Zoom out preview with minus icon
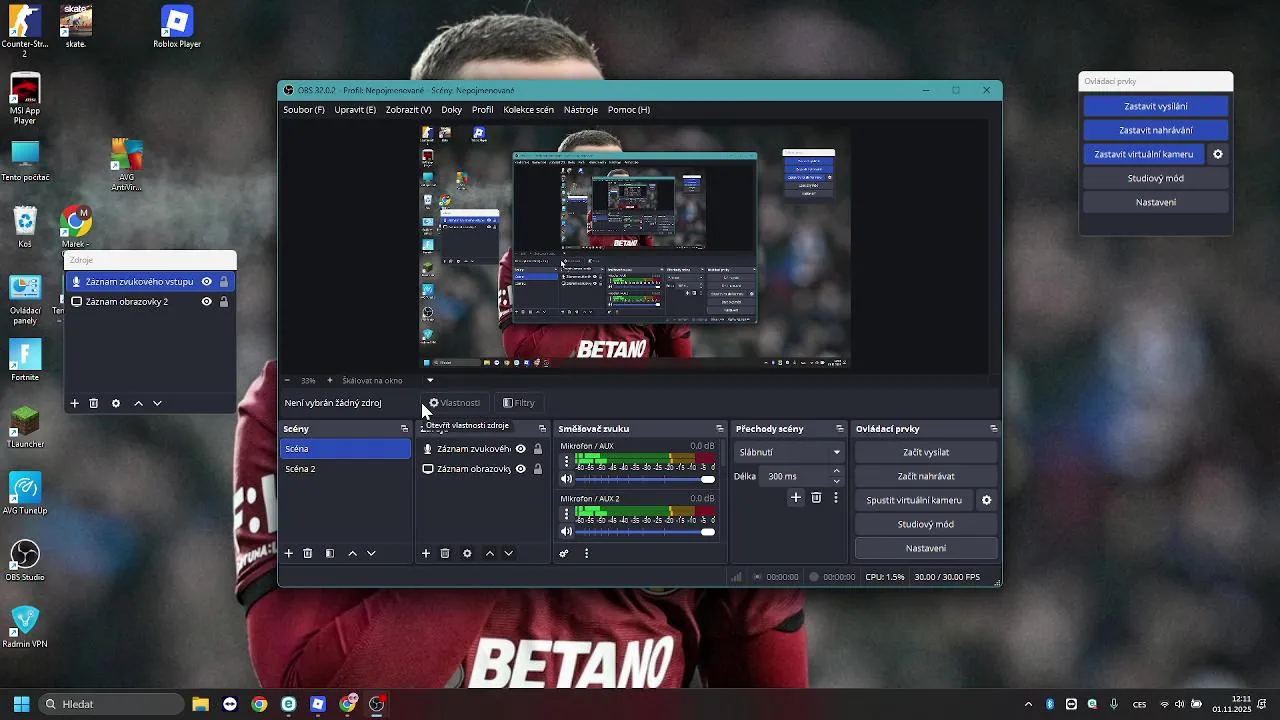This screenshot has height=720, width=1280. coord(287,380)
